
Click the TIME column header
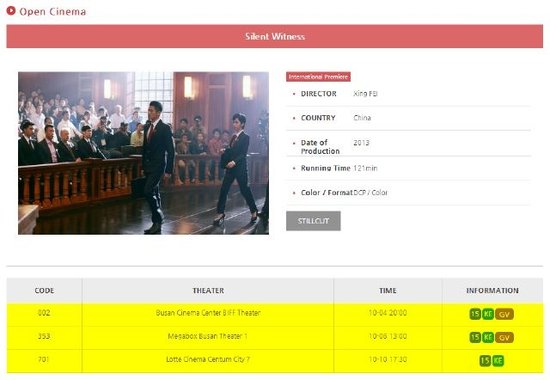coord(388,291)
